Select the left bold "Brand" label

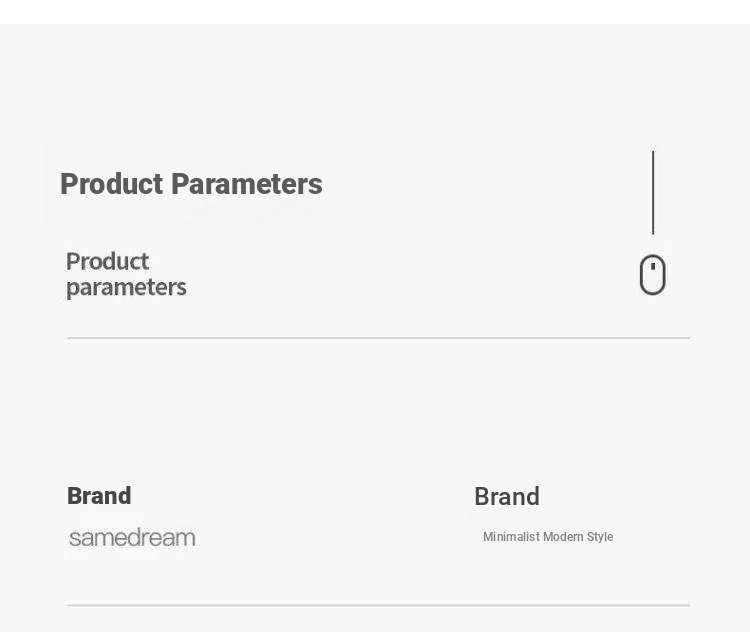click(x=99, y=496)
